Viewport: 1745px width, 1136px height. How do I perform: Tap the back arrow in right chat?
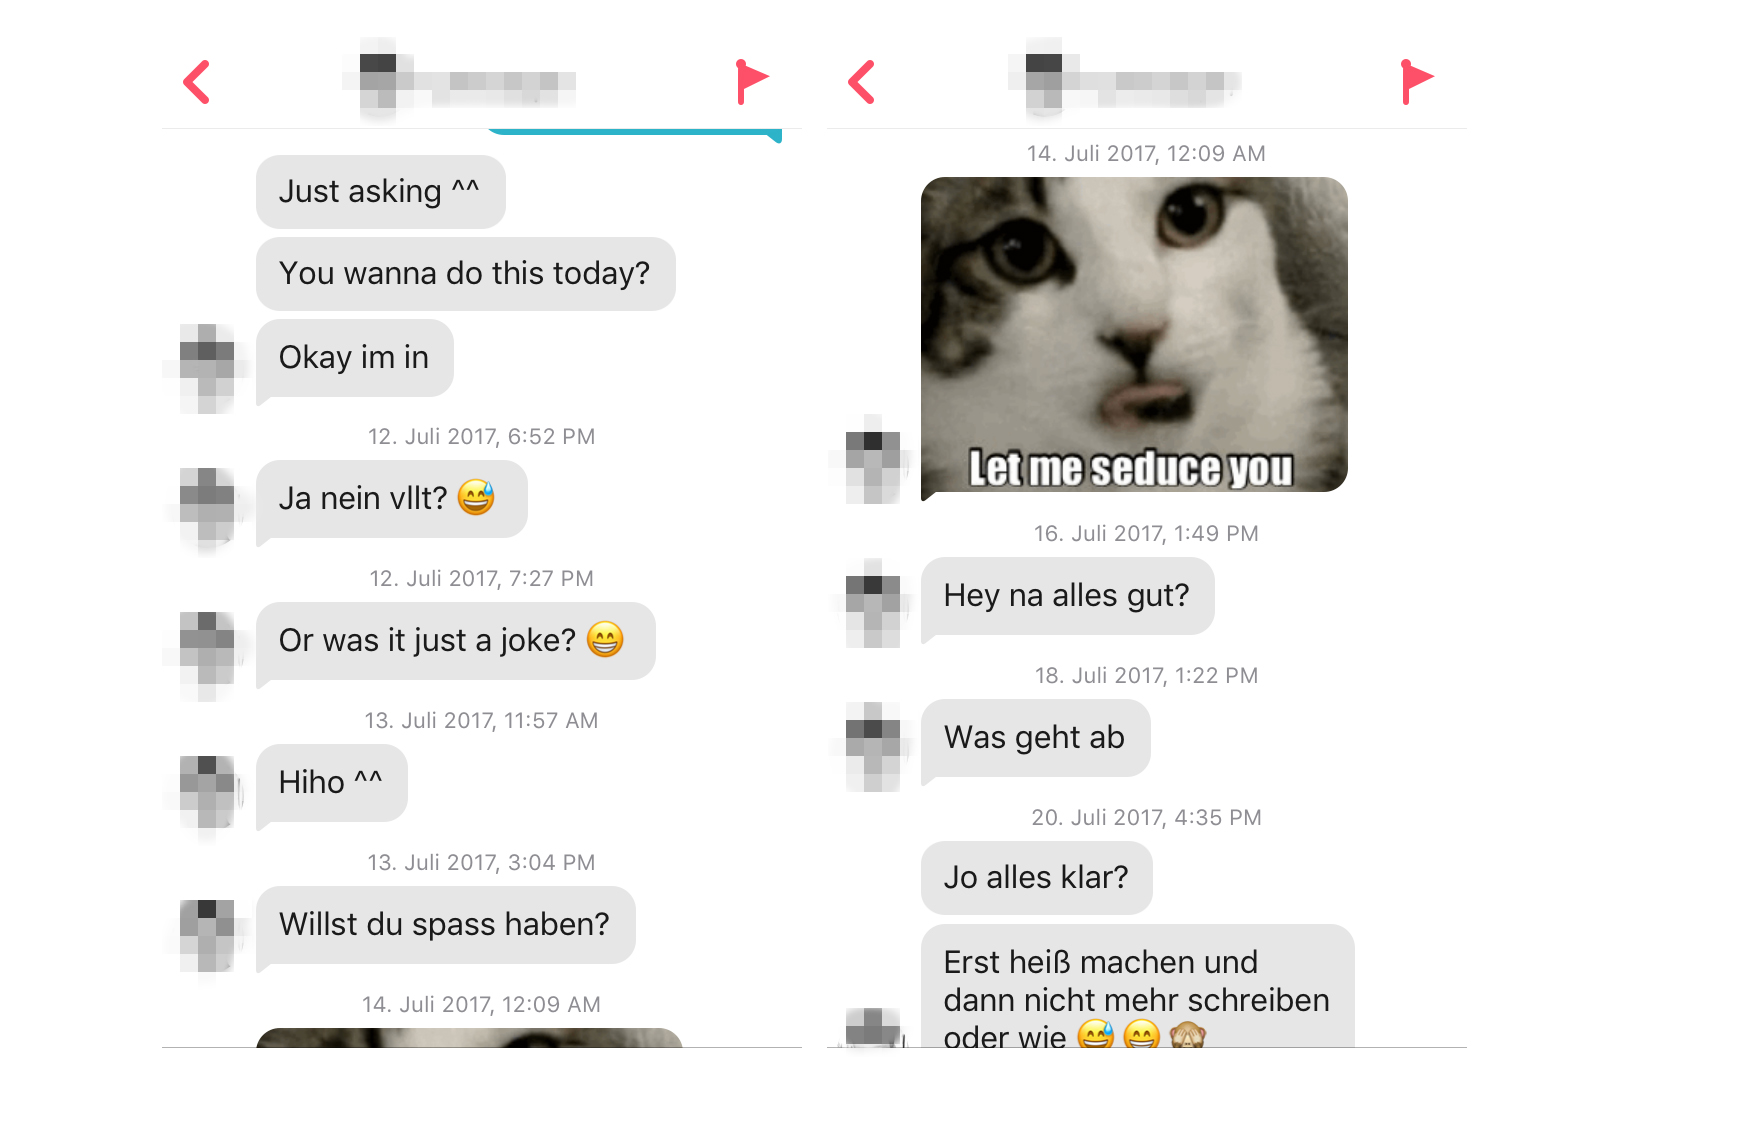click(861, 82)
